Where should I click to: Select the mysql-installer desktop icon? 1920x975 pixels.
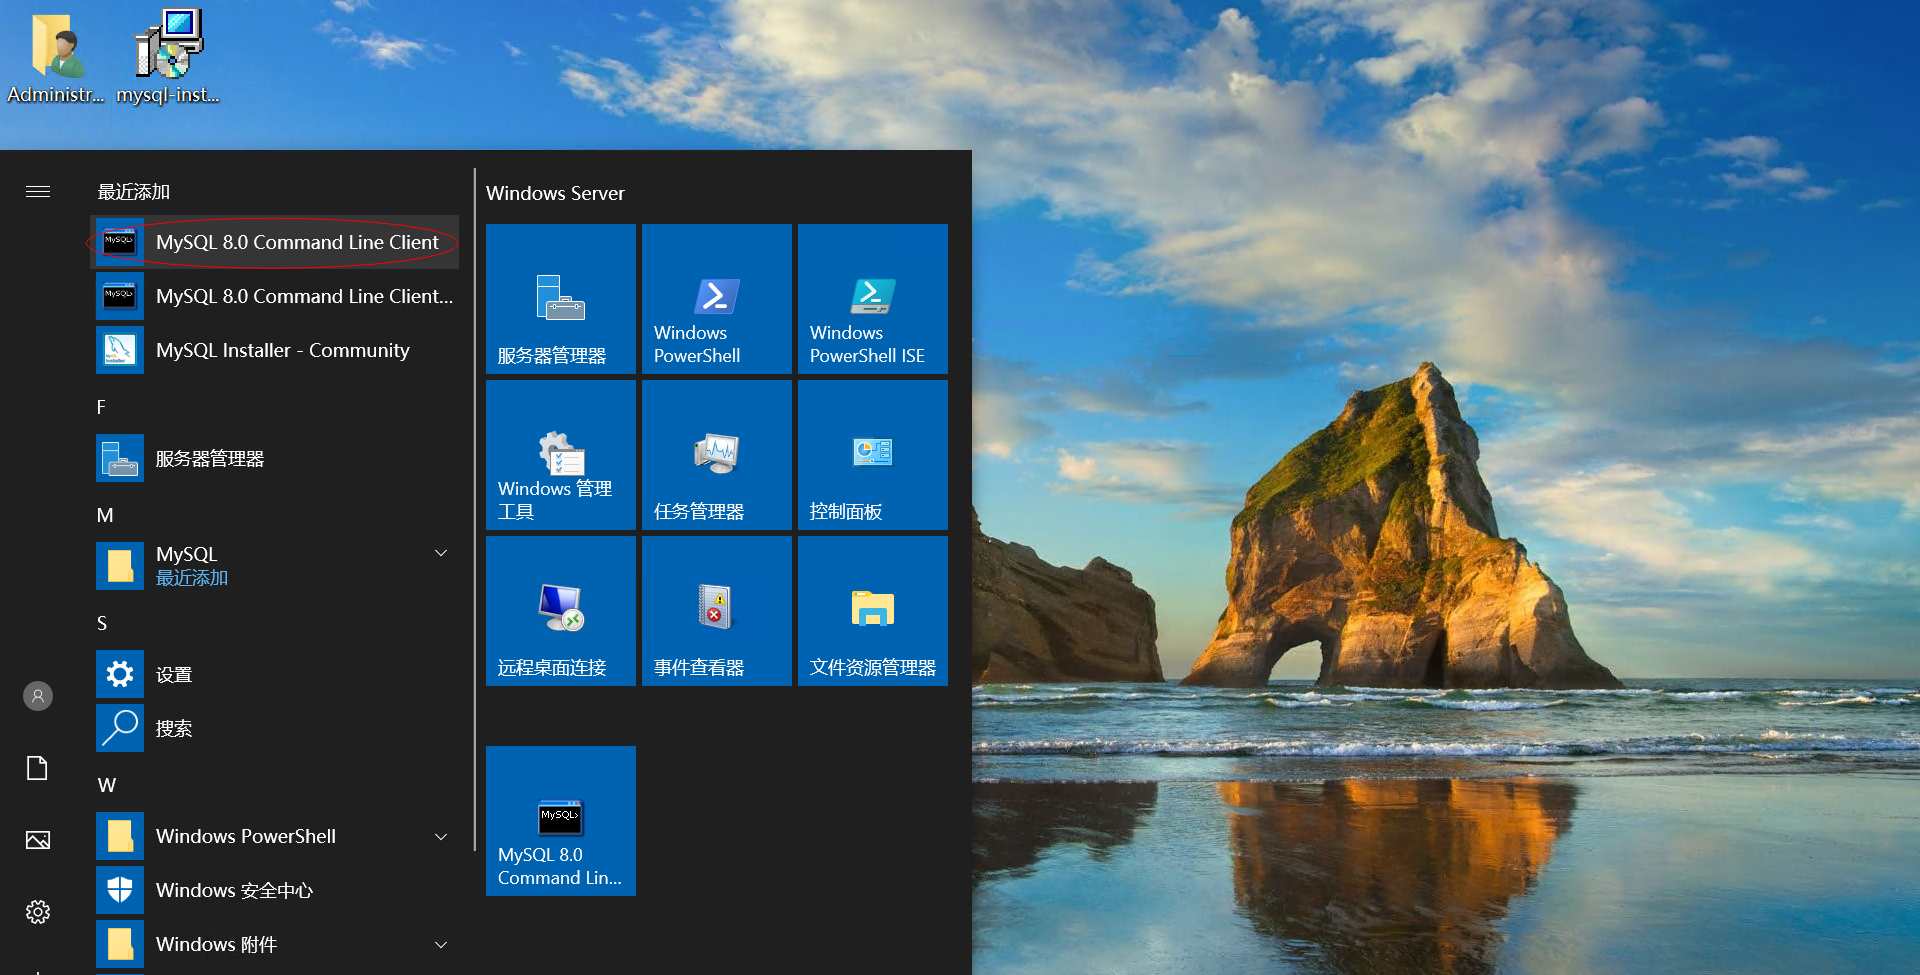click(x=168, y=57)
